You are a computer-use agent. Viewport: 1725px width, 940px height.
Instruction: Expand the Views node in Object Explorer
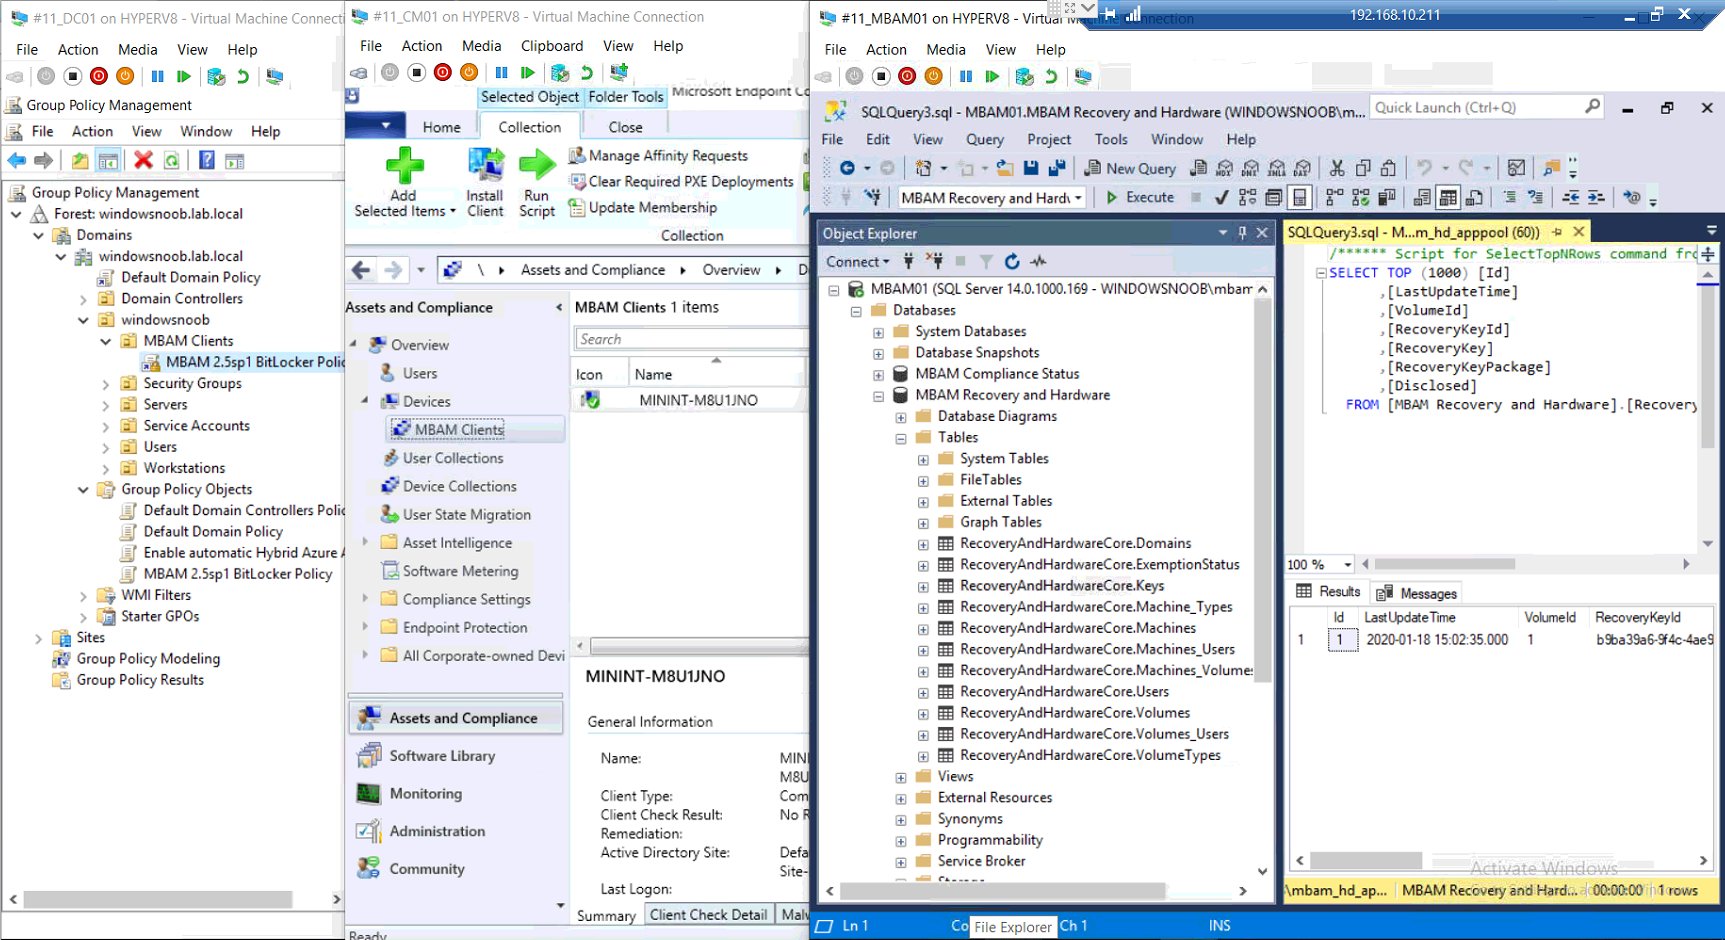(900, 777)
